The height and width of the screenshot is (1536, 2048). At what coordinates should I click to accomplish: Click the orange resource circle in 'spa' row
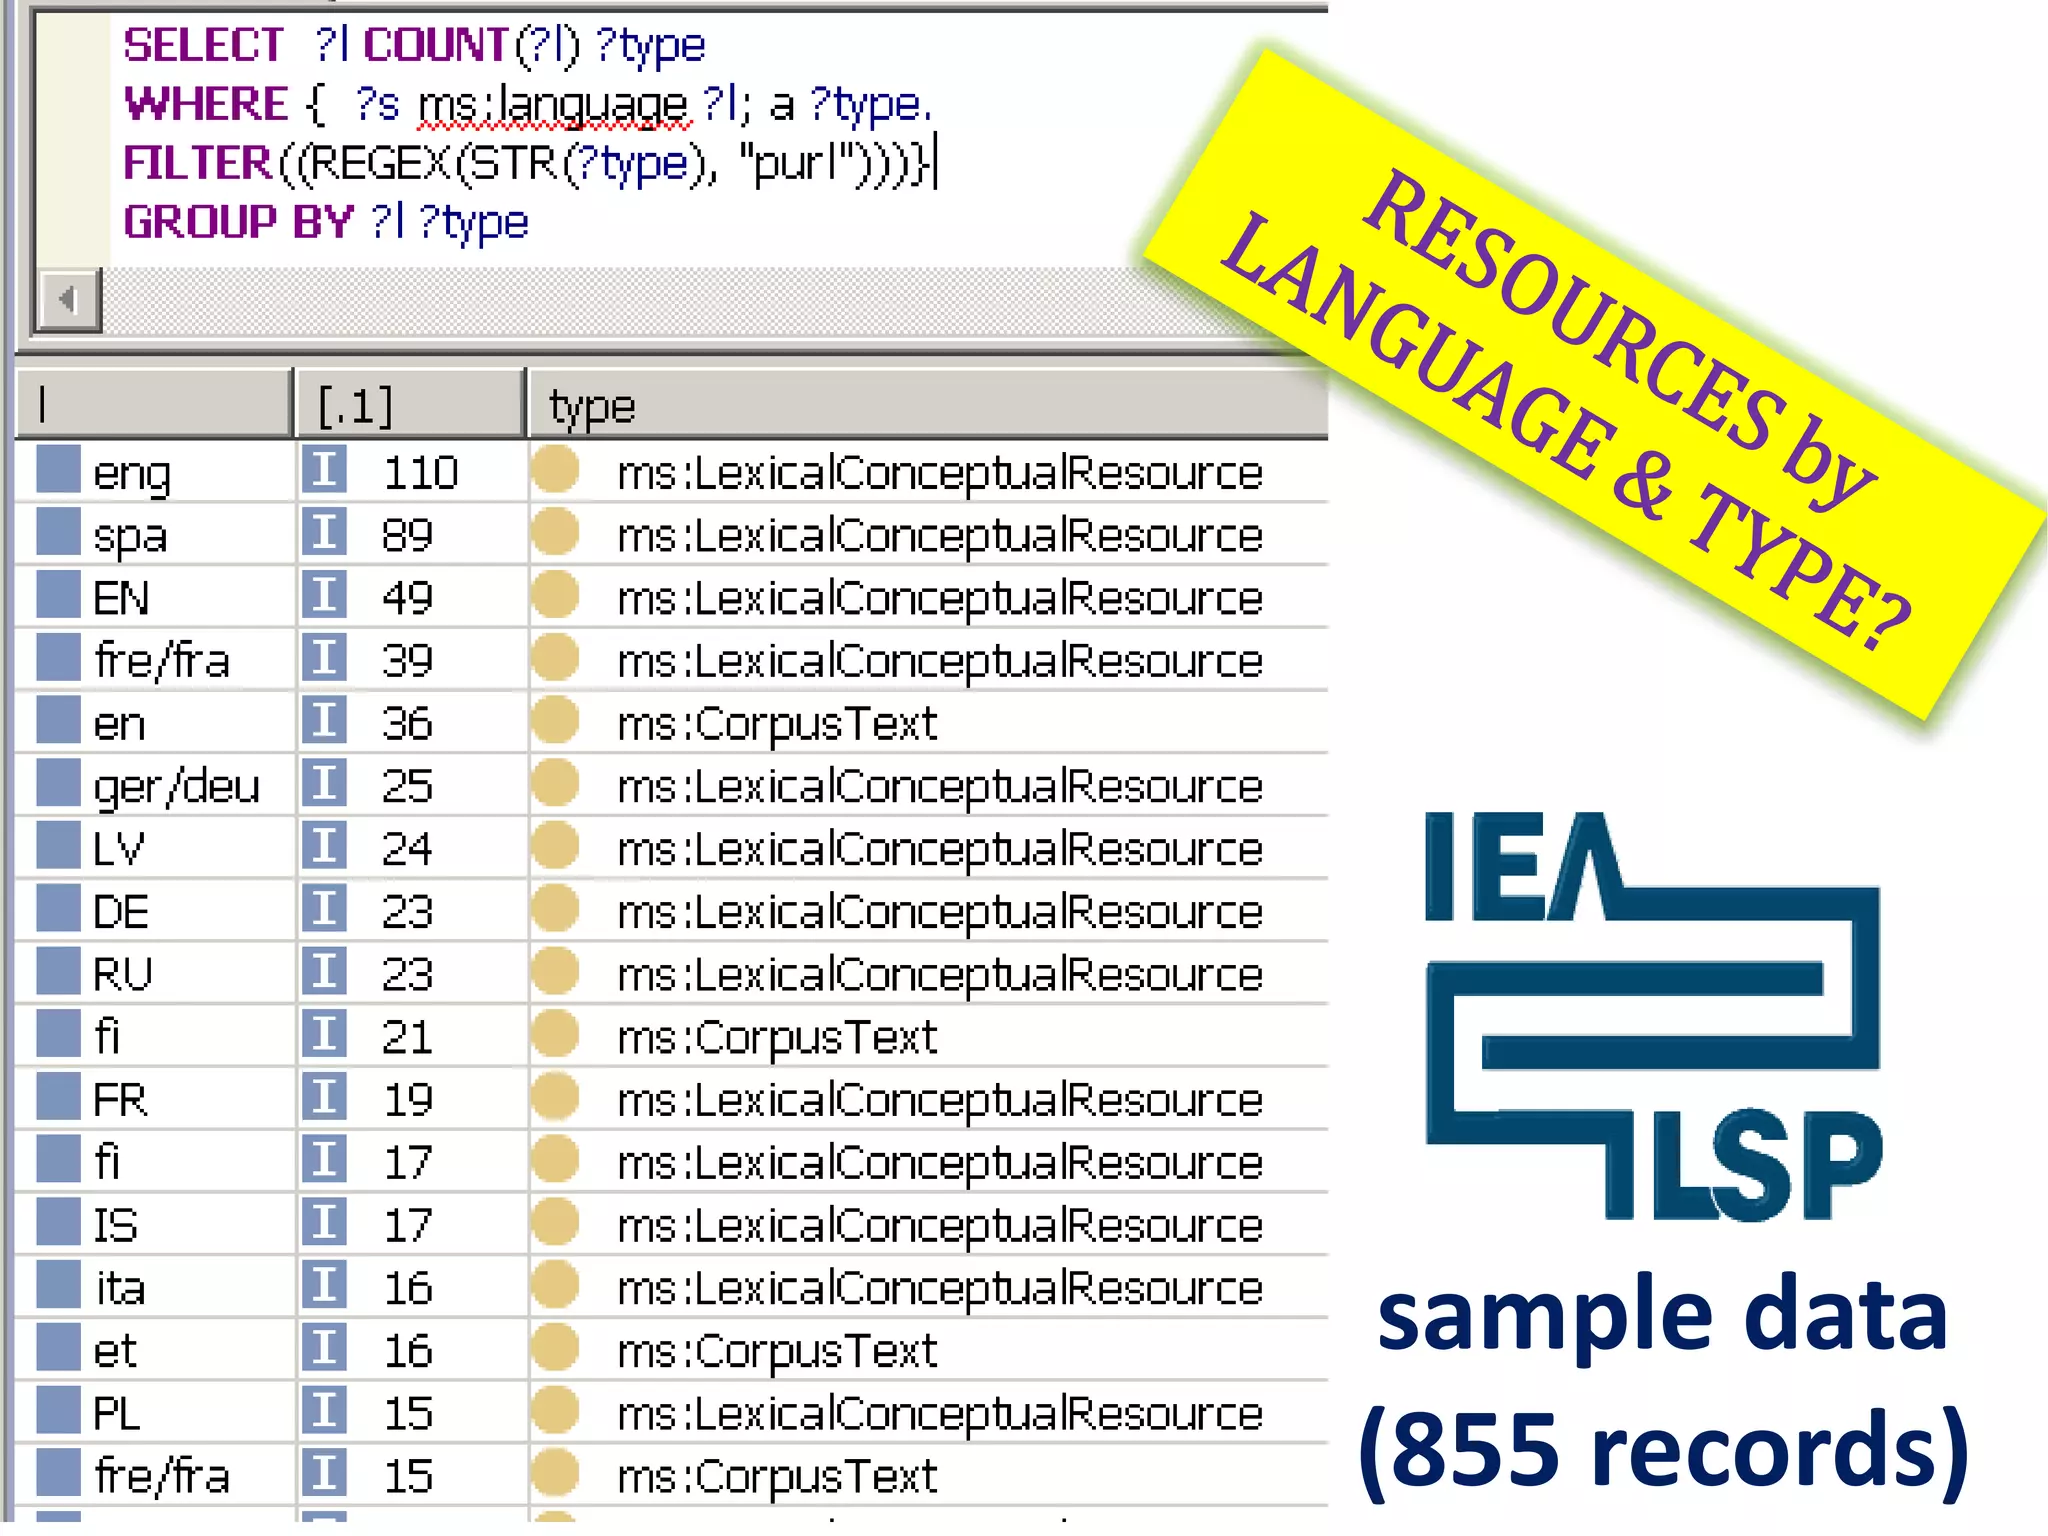pyautogui.click(x=555, y=532)
